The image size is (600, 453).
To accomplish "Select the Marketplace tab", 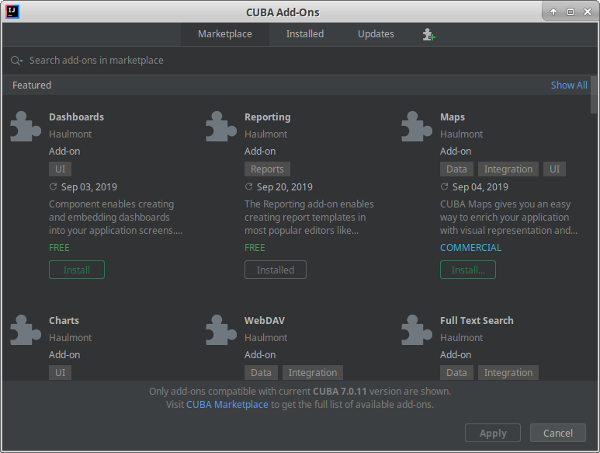I will click(x=225, y=34).
